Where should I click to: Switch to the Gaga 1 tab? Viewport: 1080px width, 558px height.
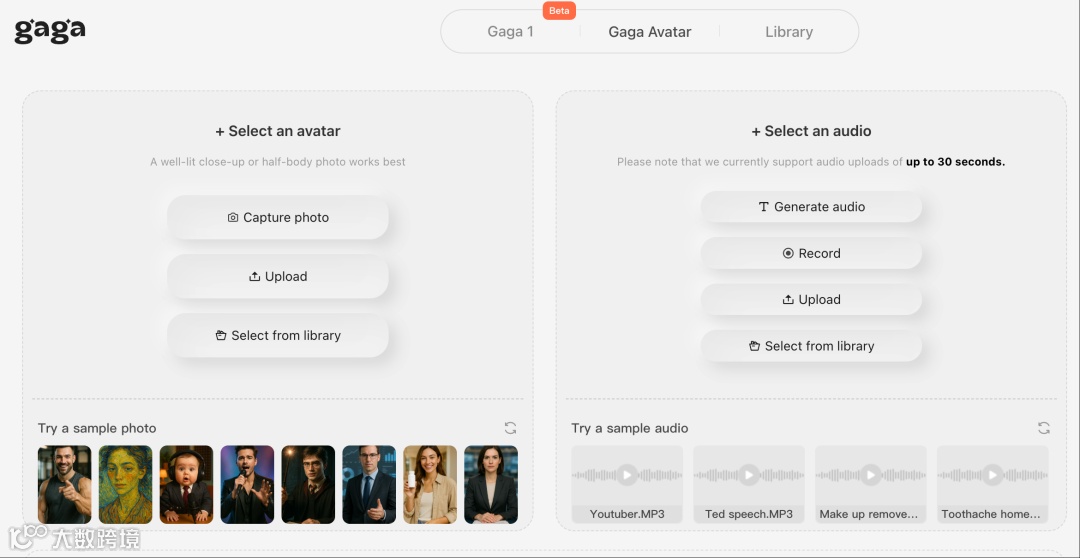(x=510, y=32)
